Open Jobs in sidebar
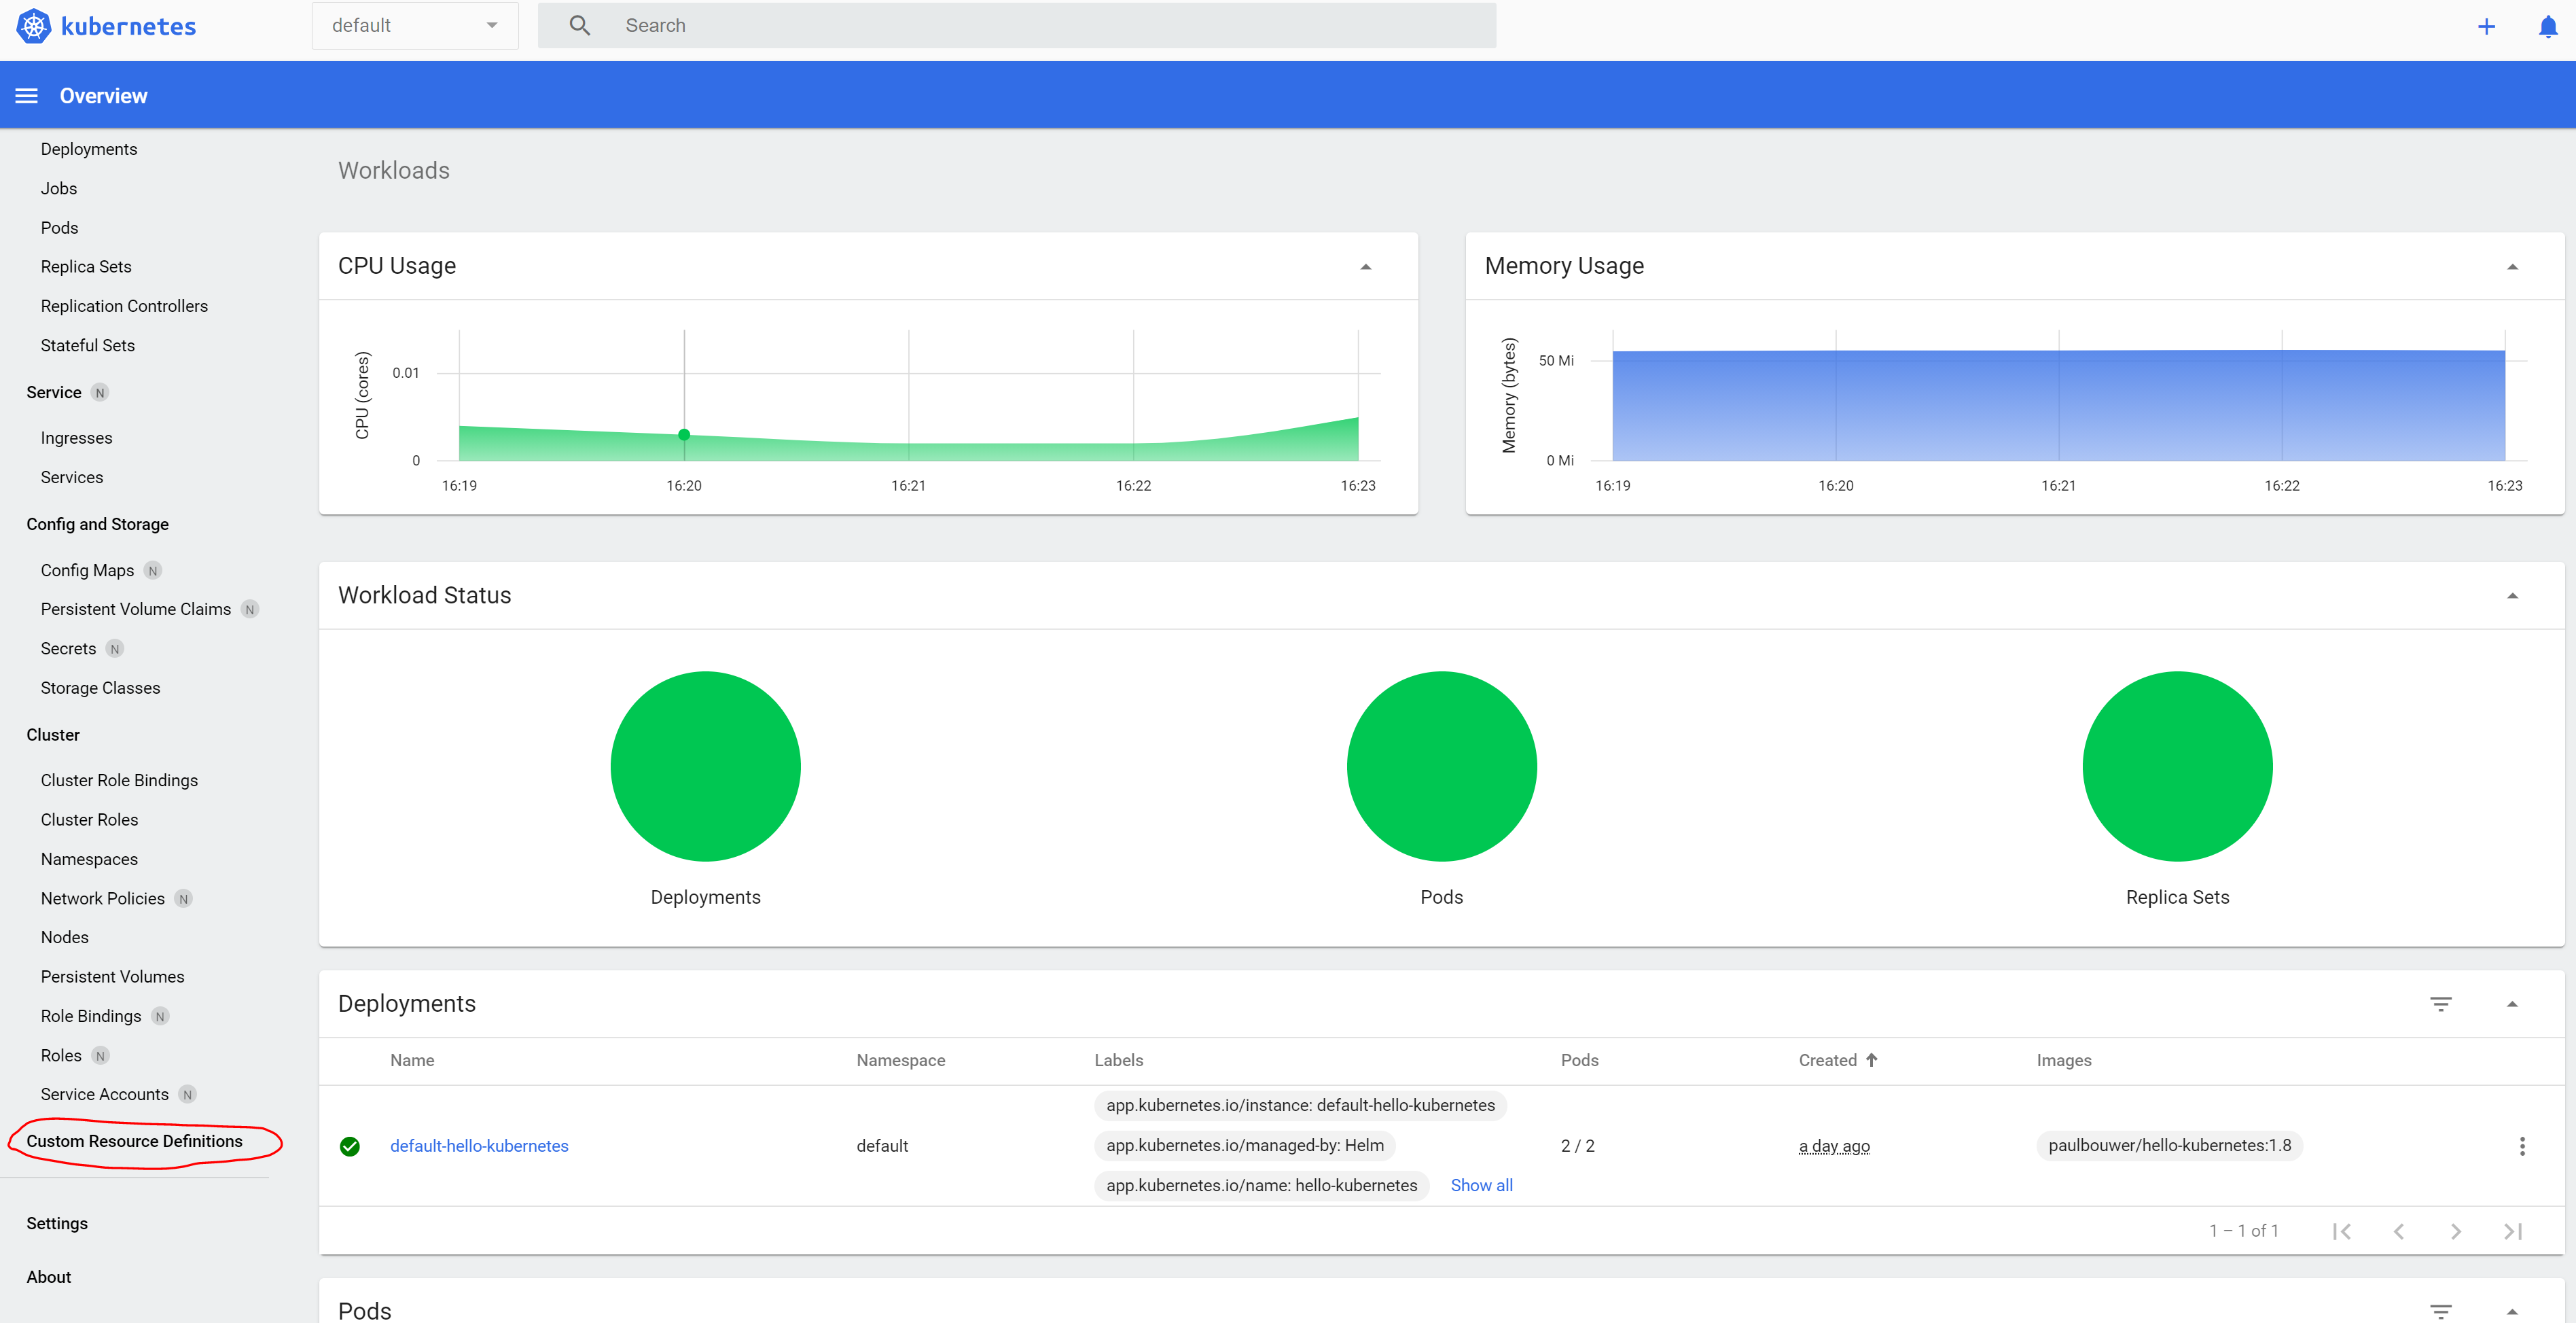The height and width of the screenshot is (1323, 2576). pyautogui.click(x=59, y=188)
